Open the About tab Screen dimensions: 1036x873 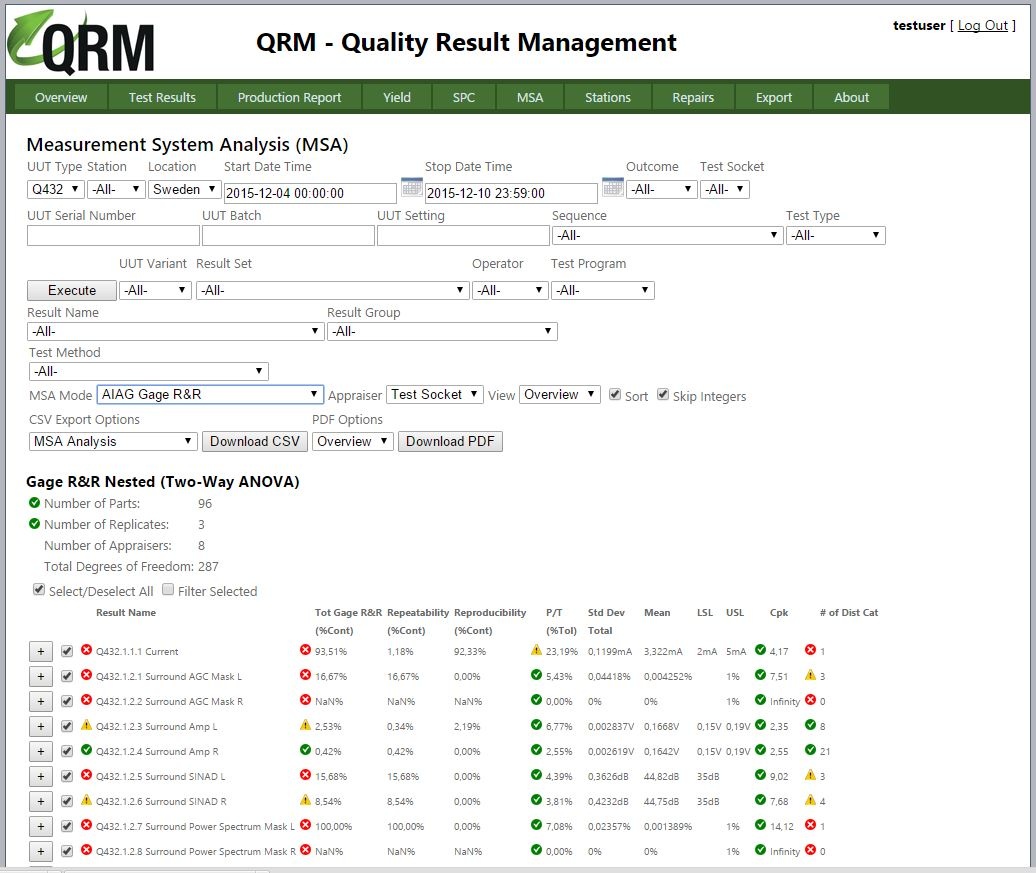[851, 97]
